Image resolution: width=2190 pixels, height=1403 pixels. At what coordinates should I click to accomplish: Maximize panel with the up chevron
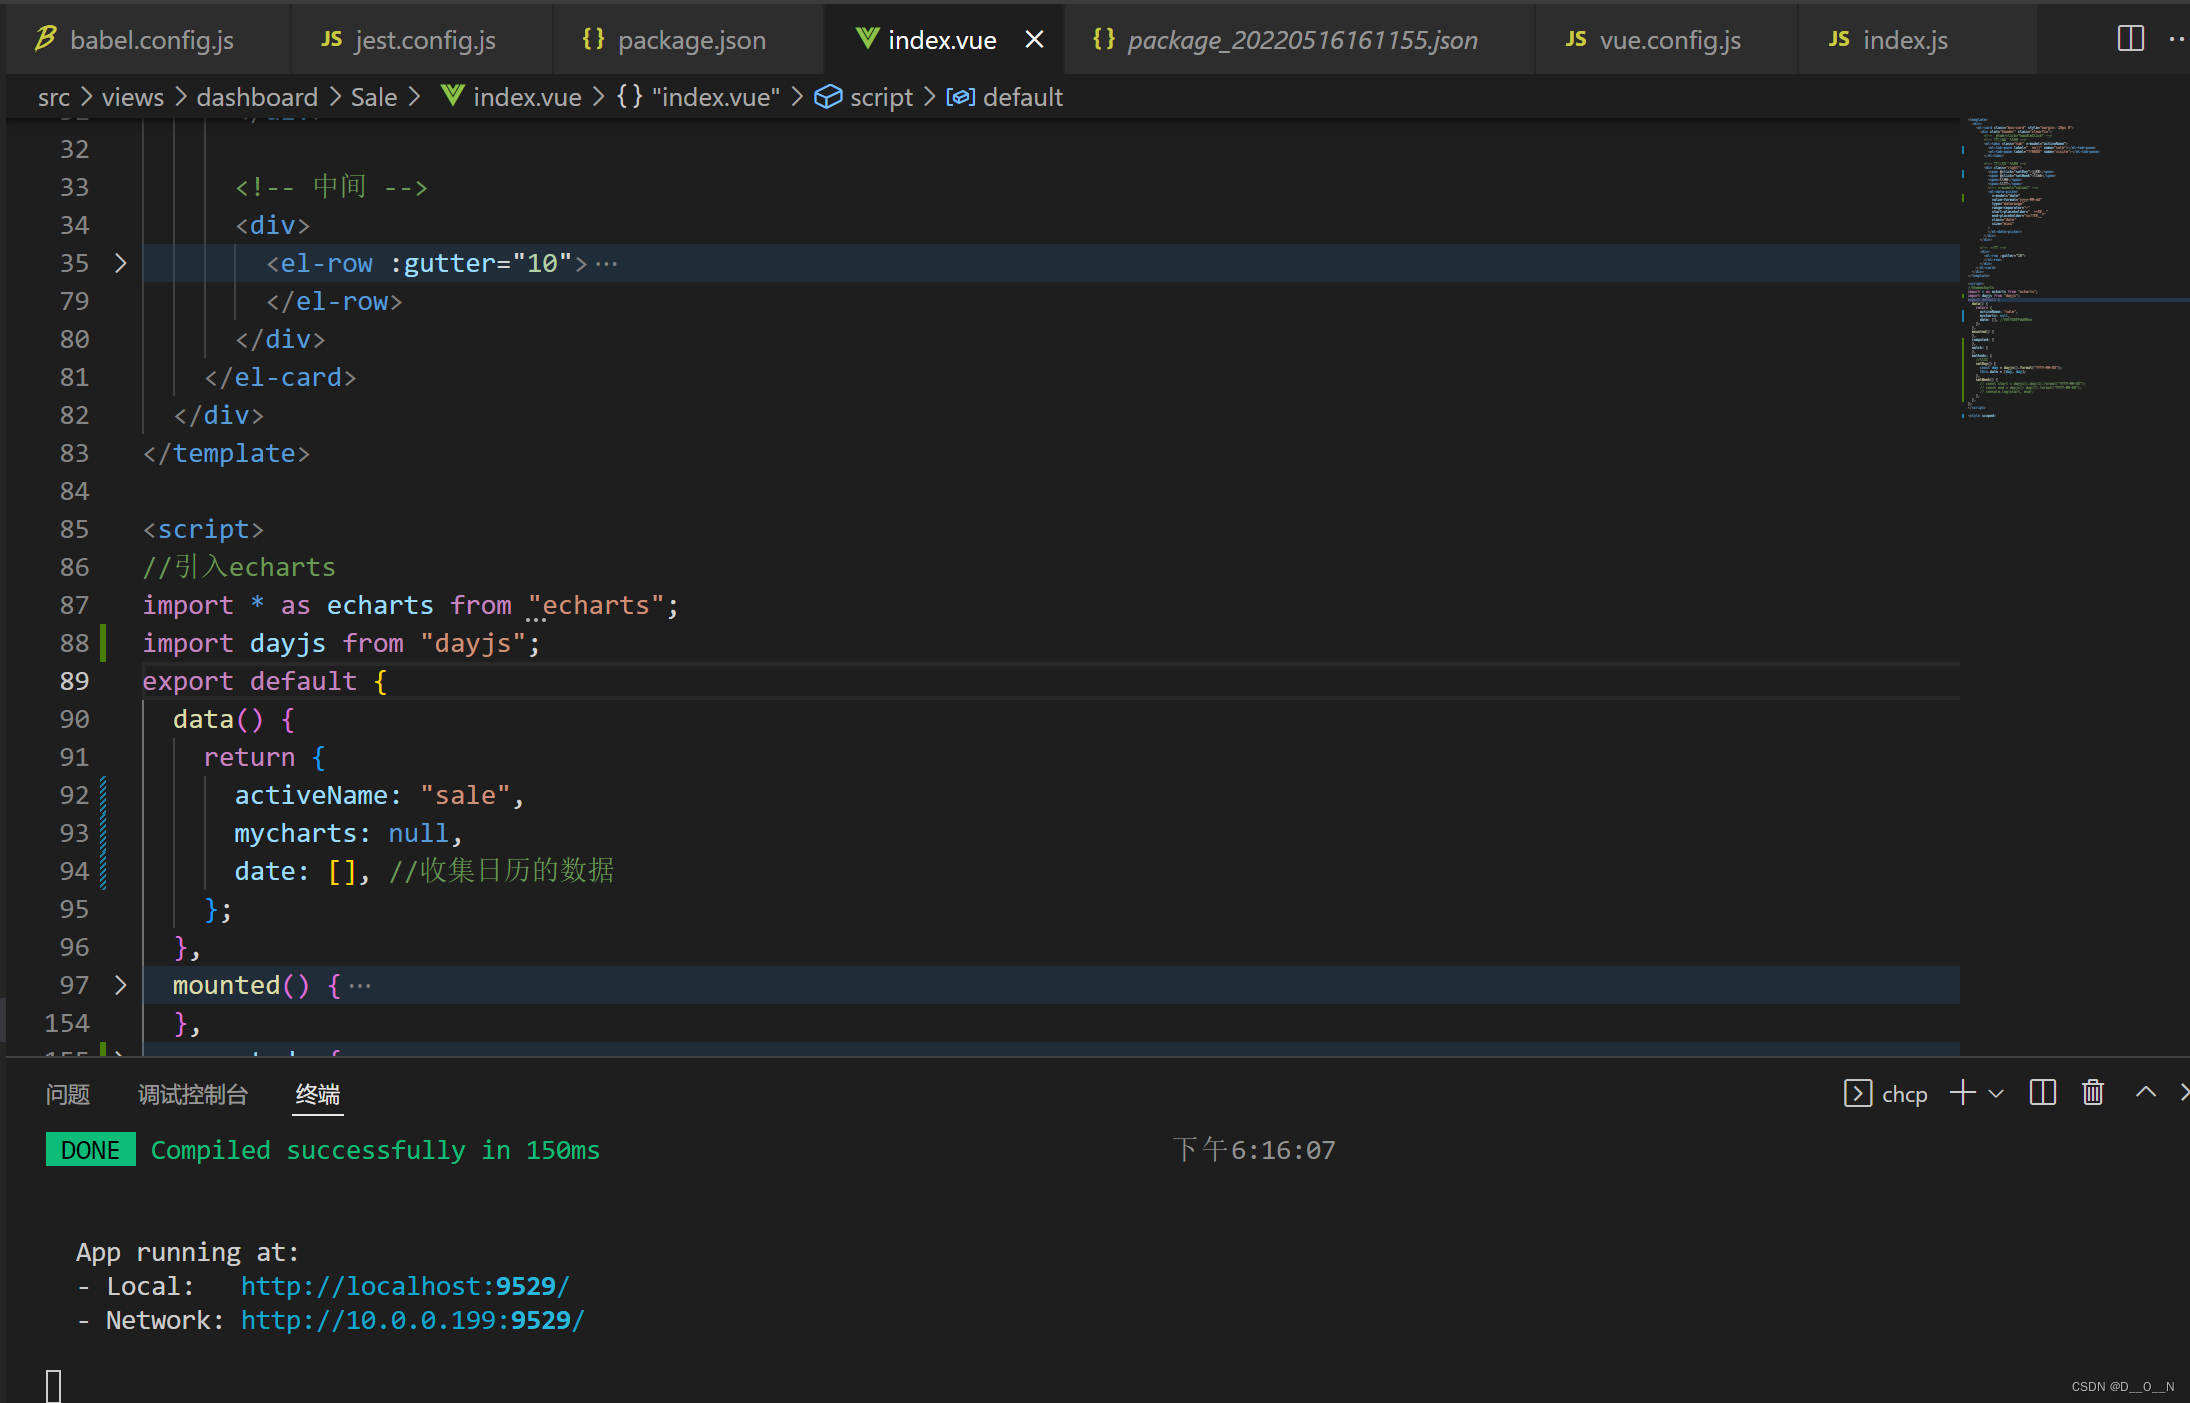tap(2145, 1093)
